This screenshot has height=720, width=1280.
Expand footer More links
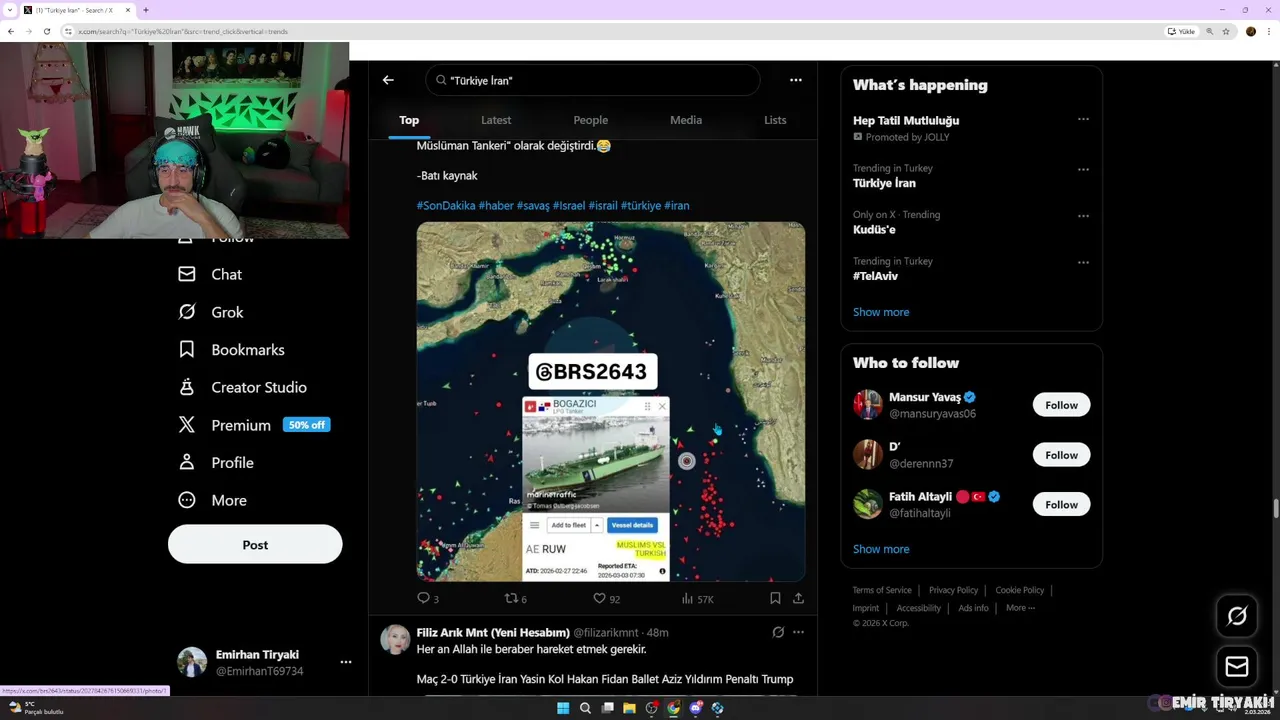(1020, 608)
